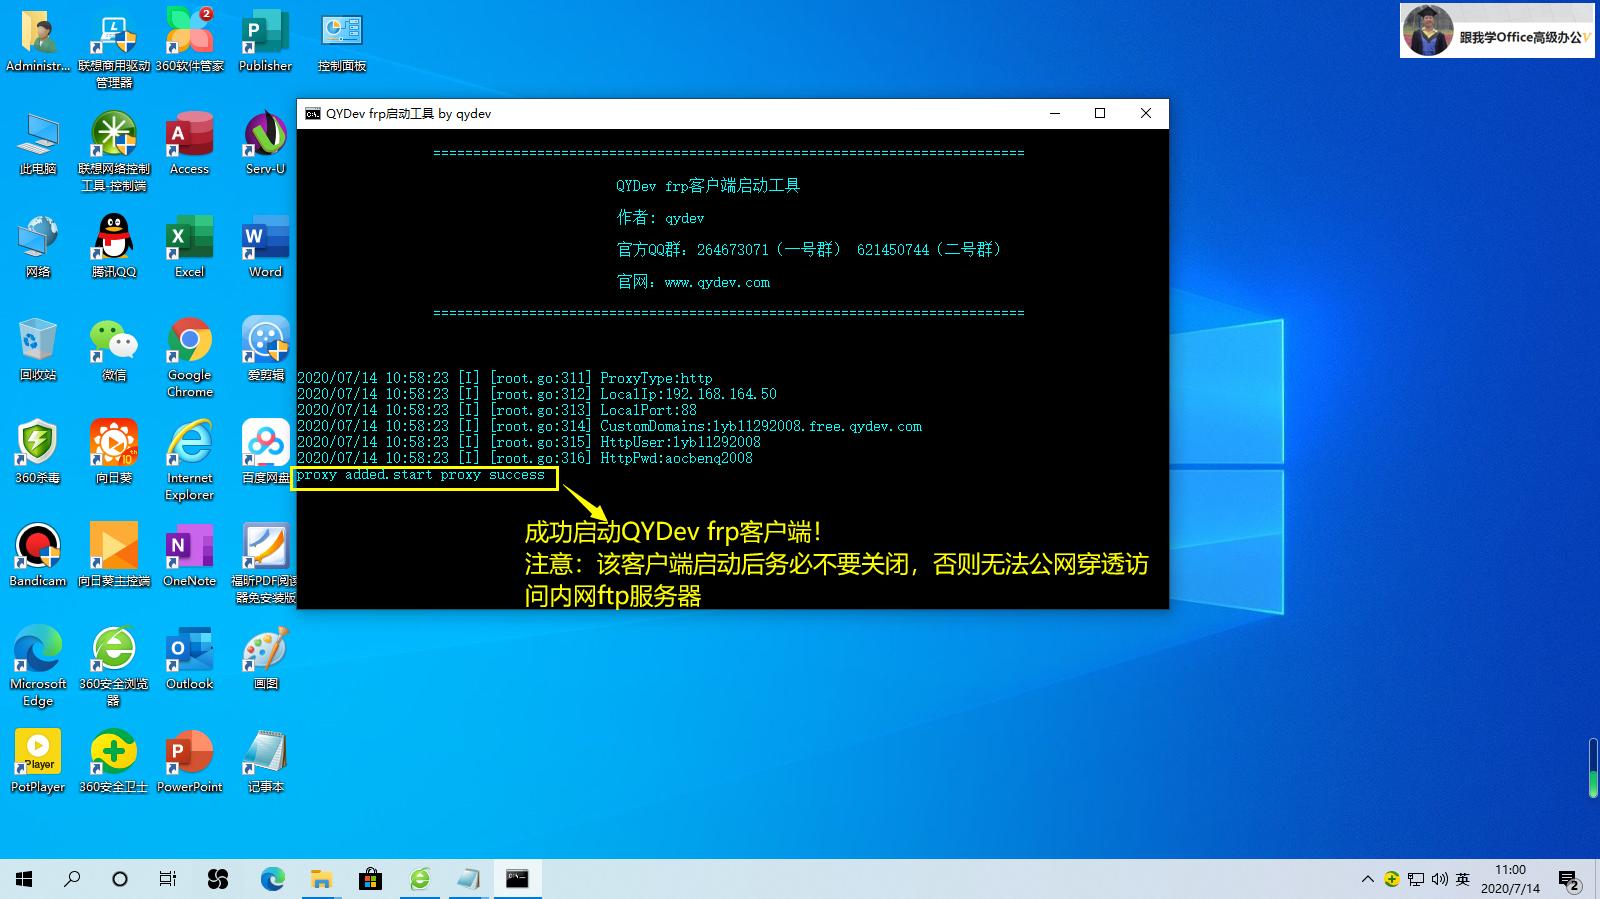Open 福昕PDF阅读器 desktop shortcut
1600x899 pixels.
point(266,564)
